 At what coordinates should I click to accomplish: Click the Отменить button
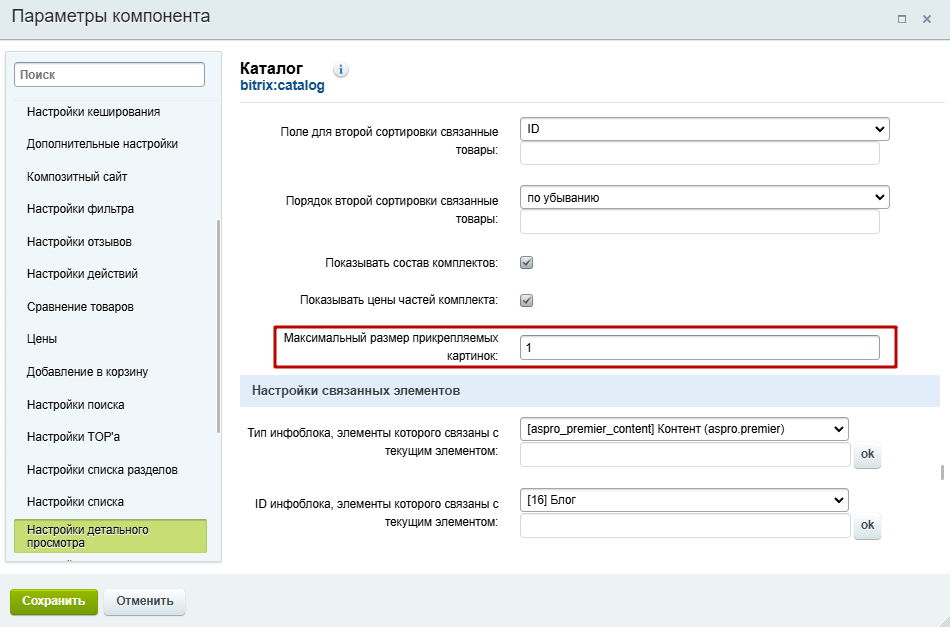point(145,602)
